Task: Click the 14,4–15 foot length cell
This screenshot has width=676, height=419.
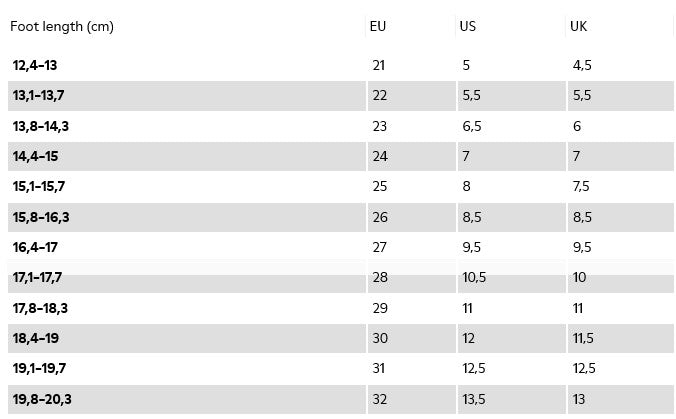Action: (x=36, y=157)
